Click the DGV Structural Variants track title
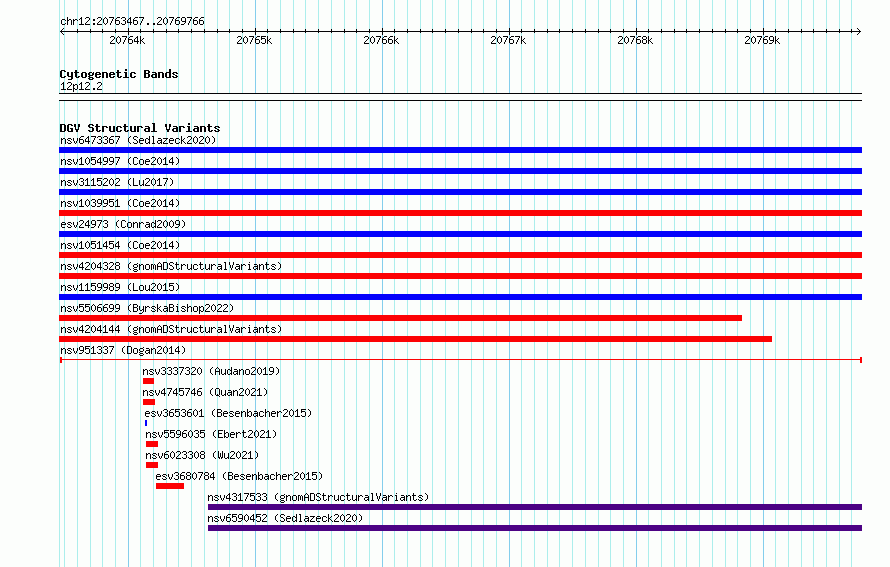 click(140, 128)
